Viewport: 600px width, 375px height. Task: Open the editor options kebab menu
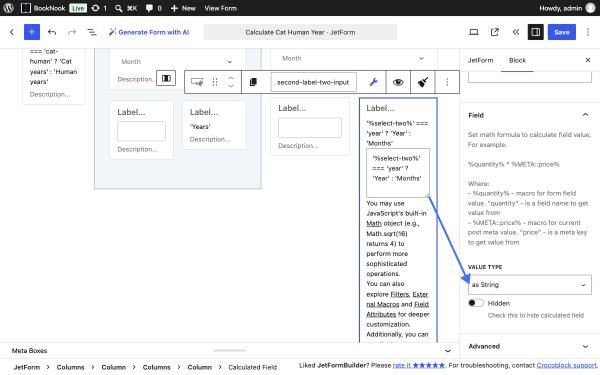588,32
